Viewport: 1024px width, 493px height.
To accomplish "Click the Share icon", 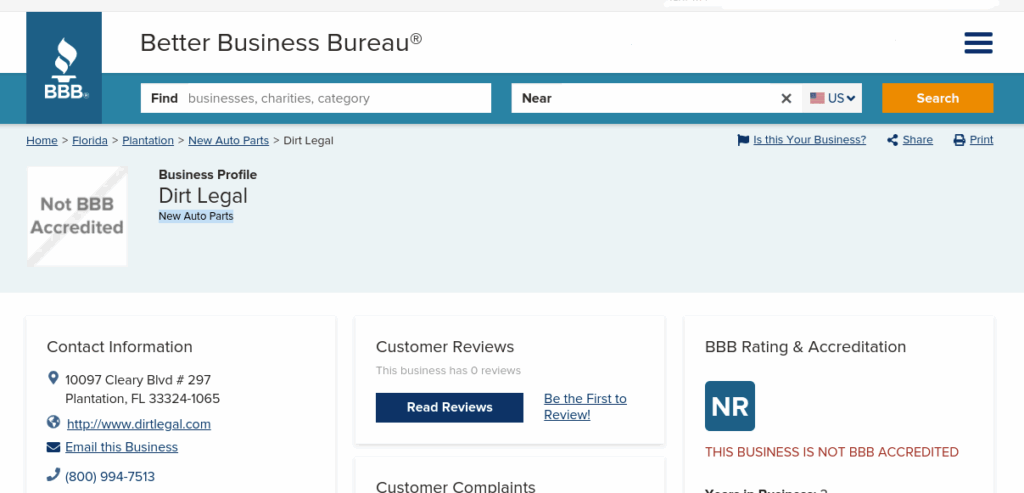I will [x=892, y=140].
